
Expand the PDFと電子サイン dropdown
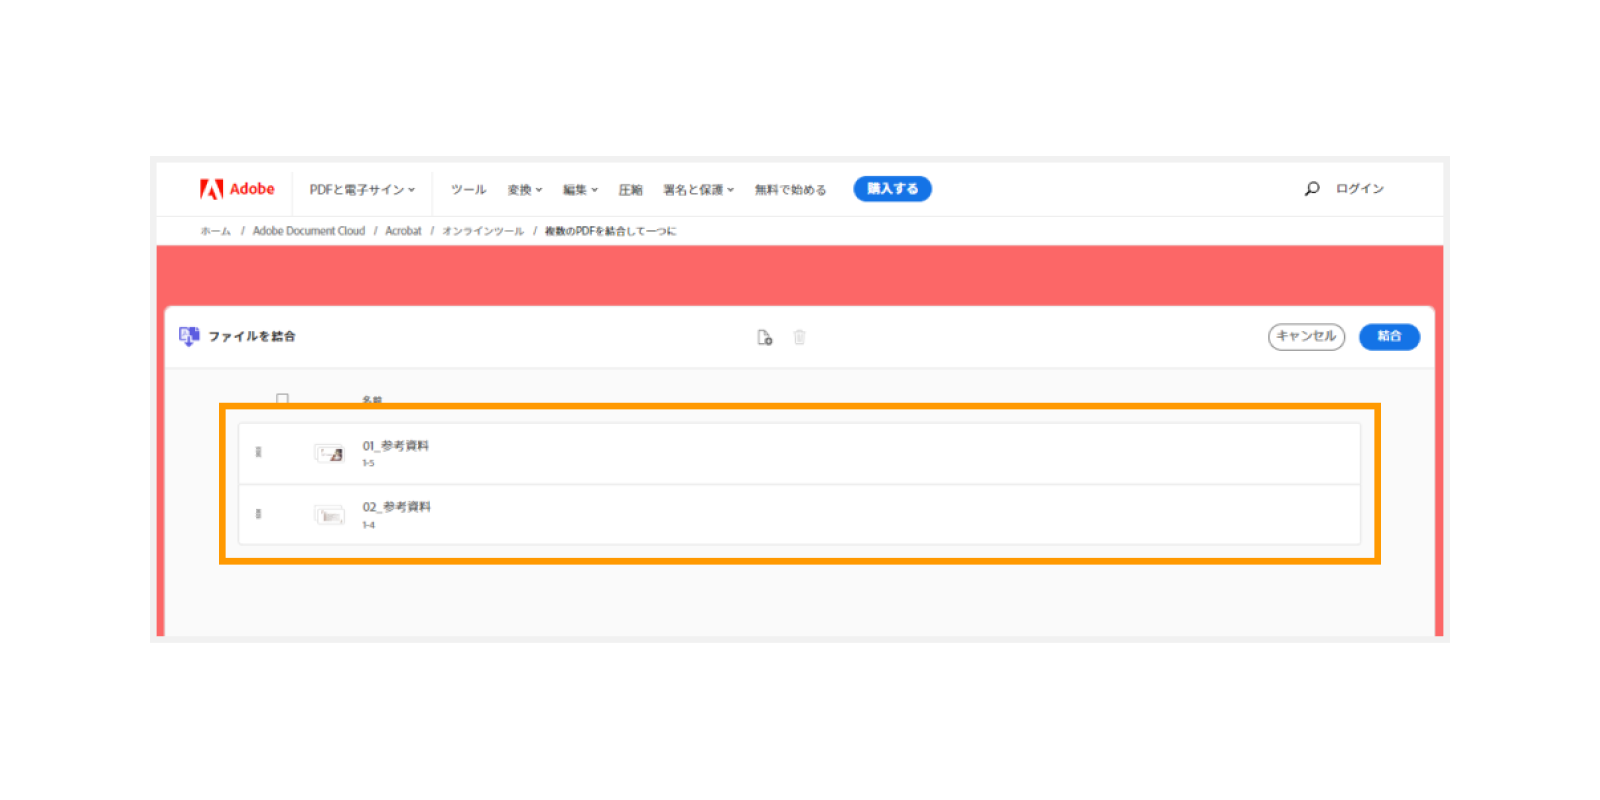click(362, 190)
